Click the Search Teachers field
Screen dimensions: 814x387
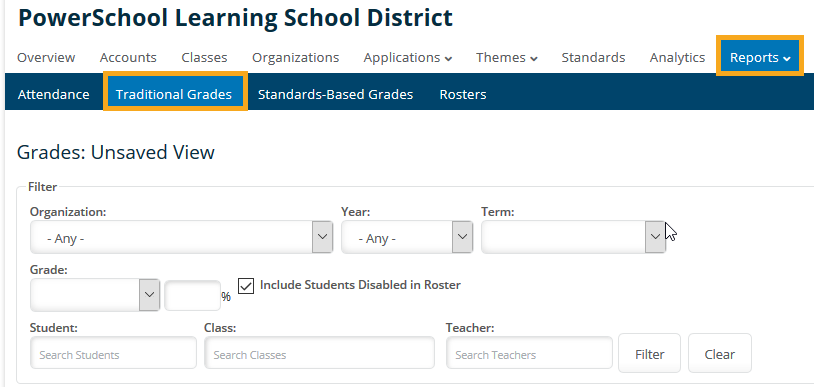pos(530,352)
